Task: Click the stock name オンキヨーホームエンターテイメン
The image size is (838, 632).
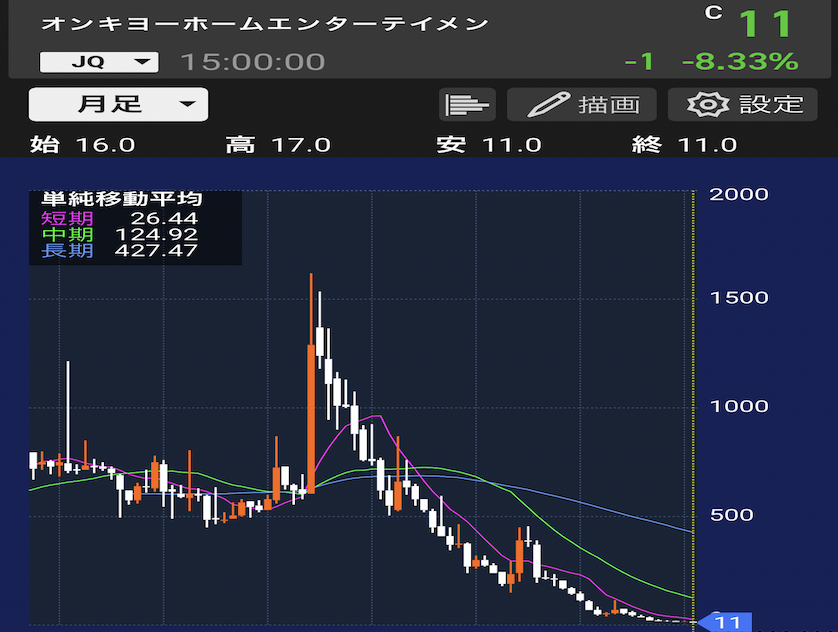Action: click(x=265, y=24)
